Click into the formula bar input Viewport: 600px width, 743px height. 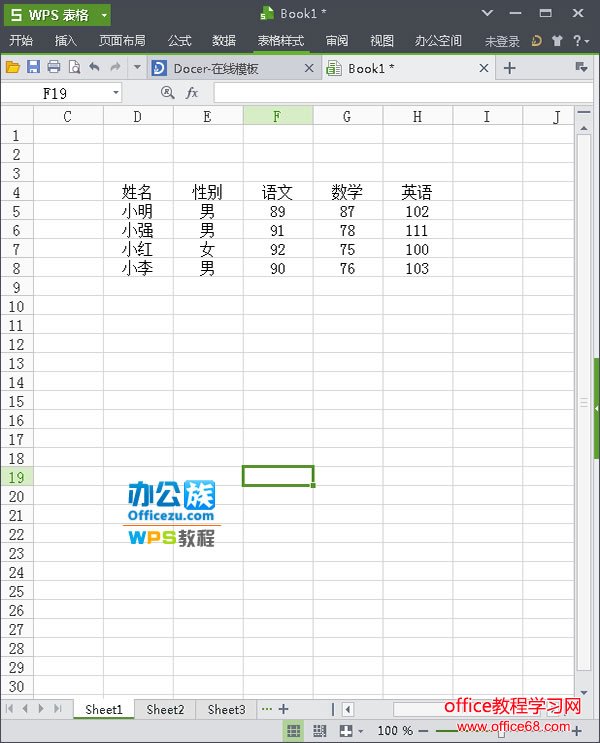(x=403, y=93)
